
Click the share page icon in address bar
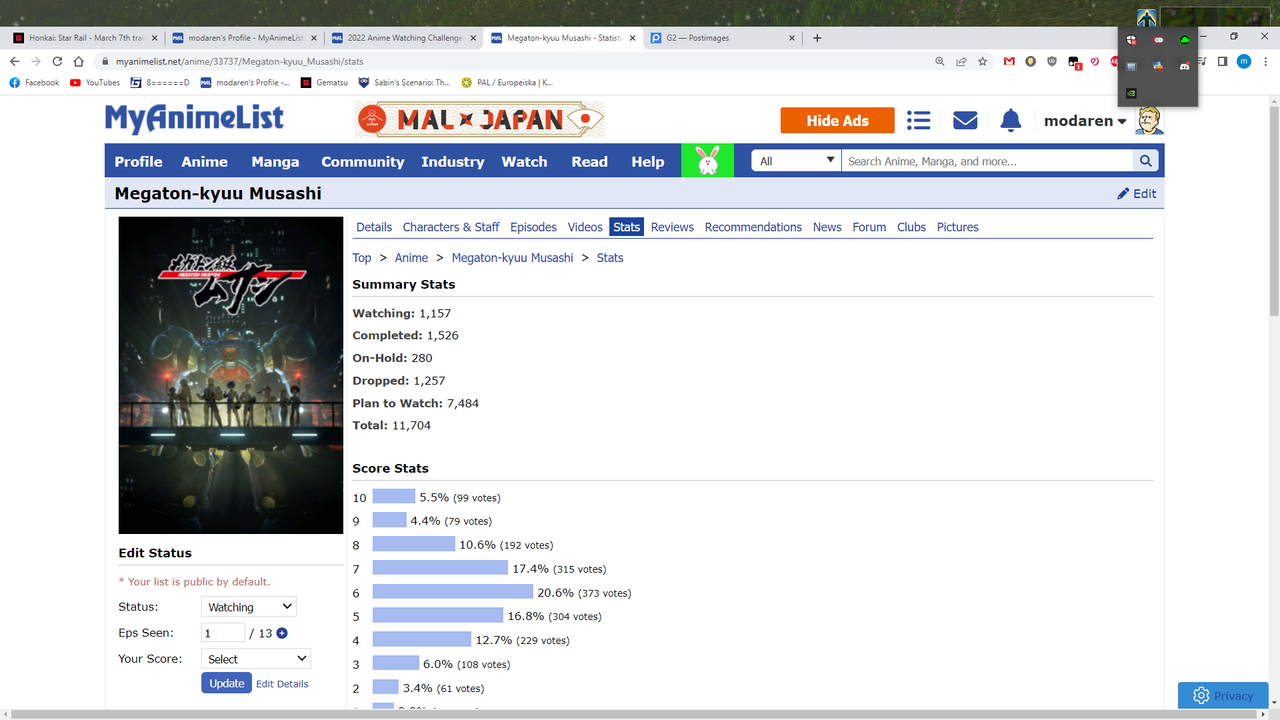point(961,61)
